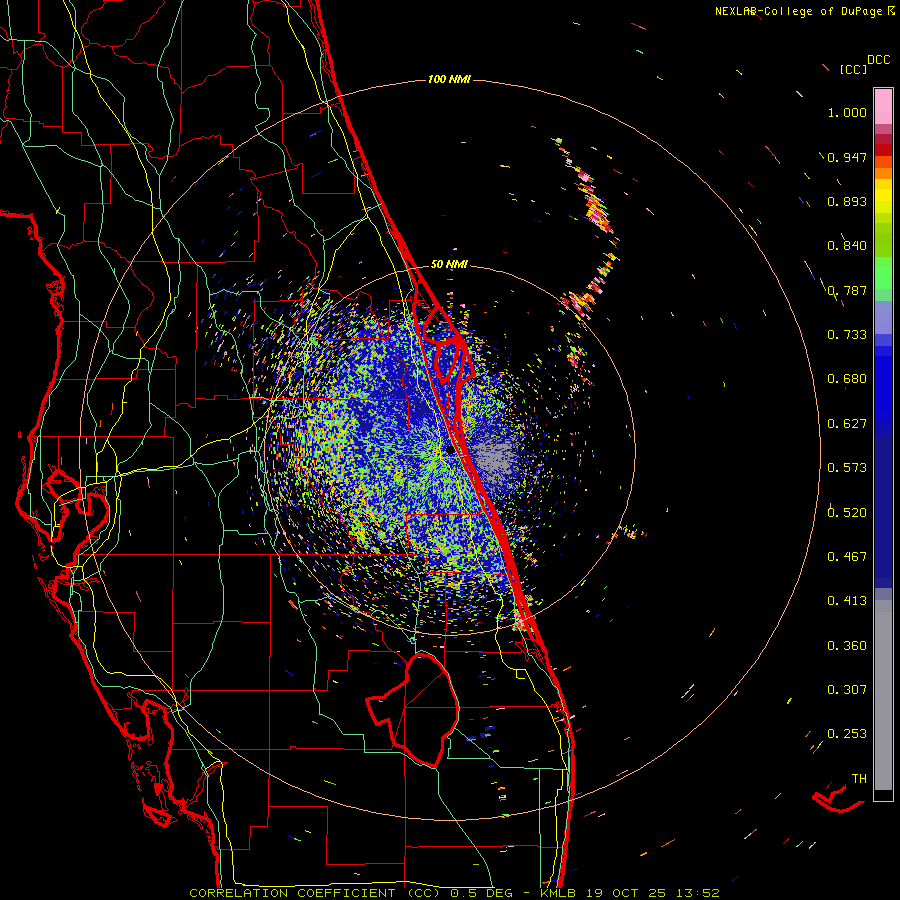The width and height of the screenshot is (900, 900).
Task: Click the 1.000 scale value
Action: click(847, 112)
